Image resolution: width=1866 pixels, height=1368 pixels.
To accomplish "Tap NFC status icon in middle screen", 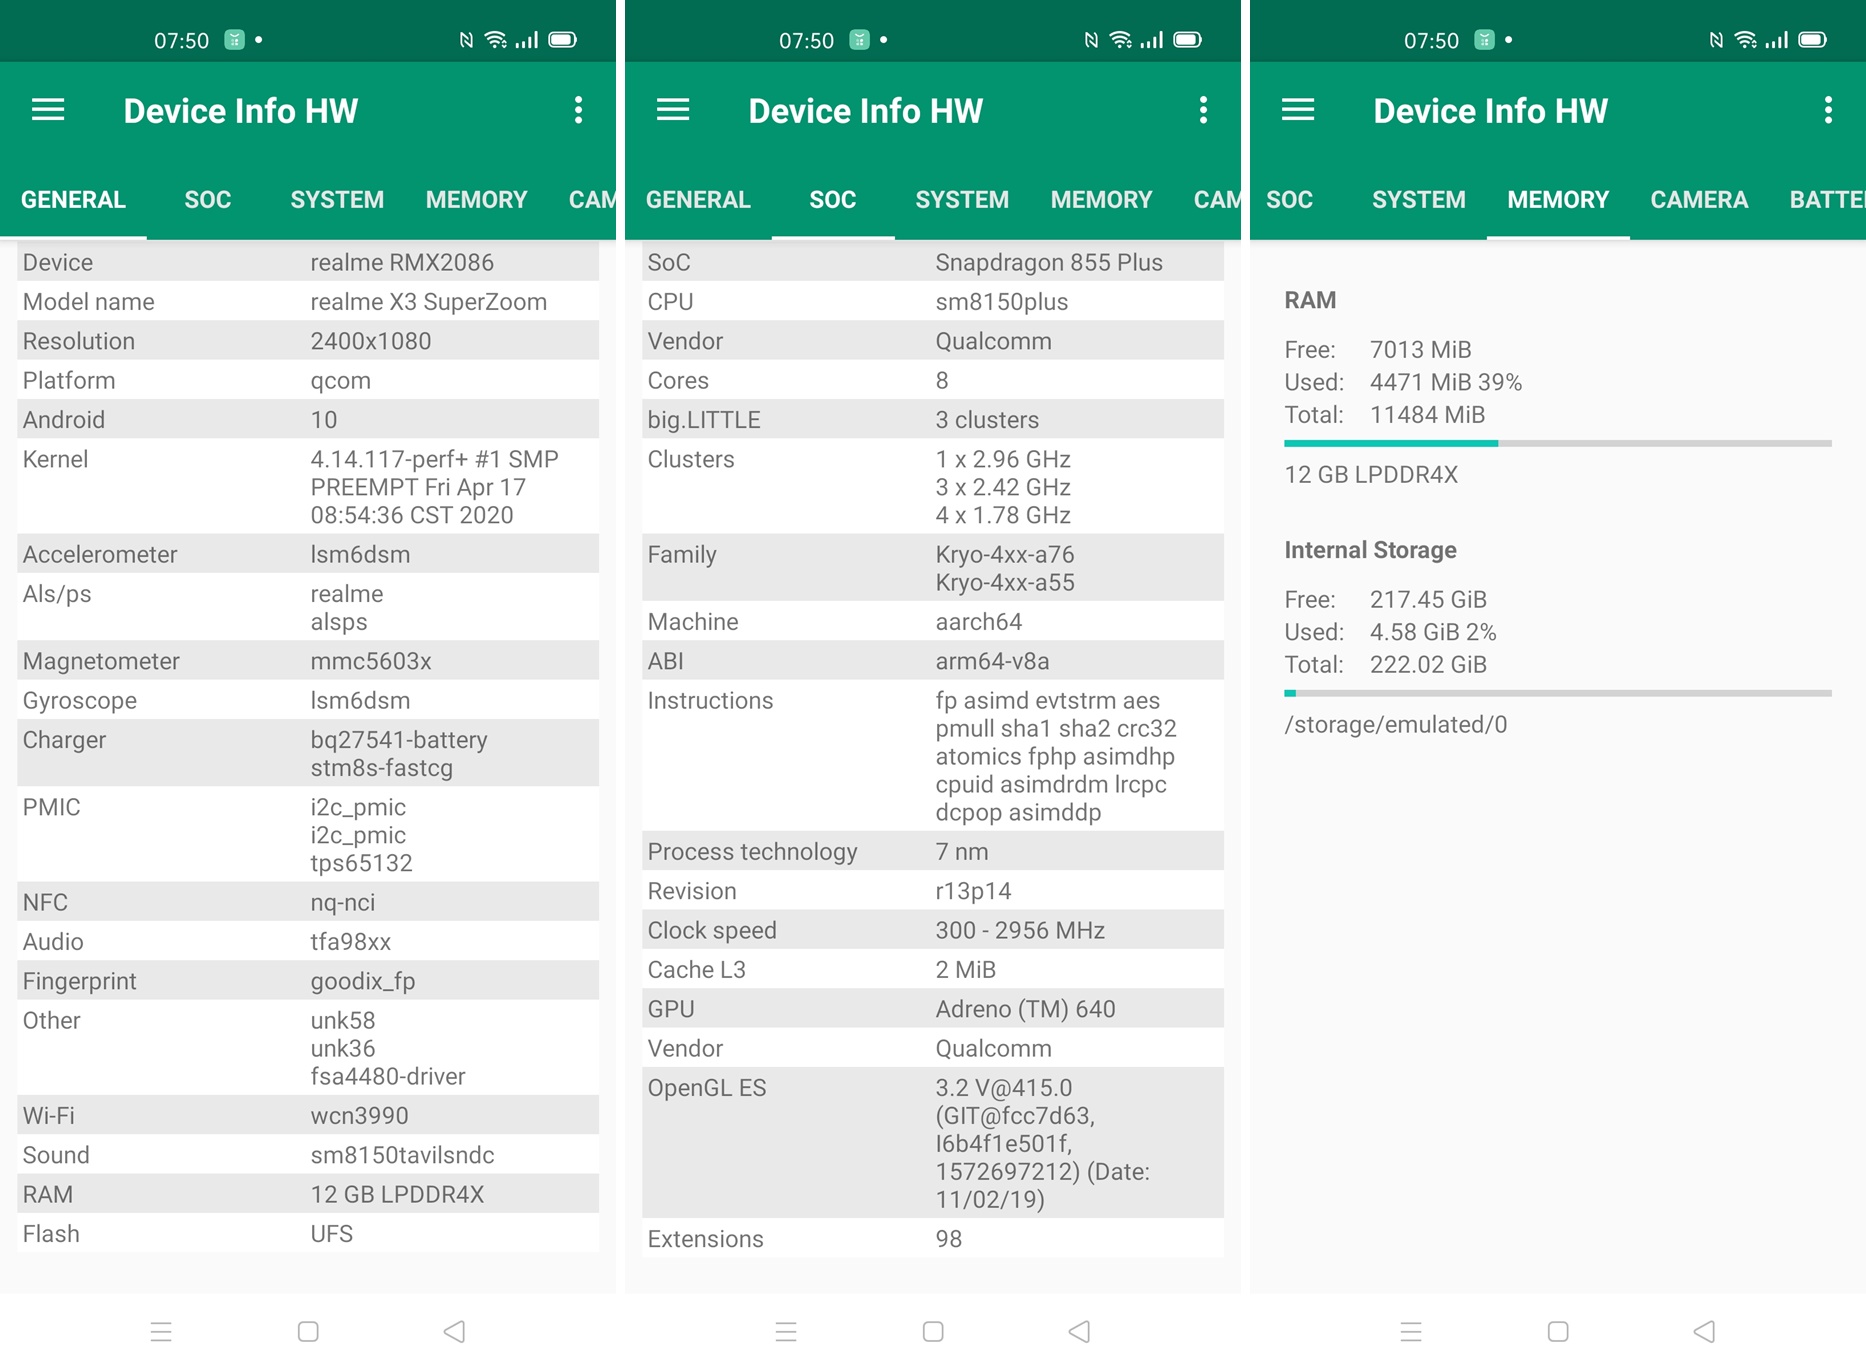I will [1091, 40].
